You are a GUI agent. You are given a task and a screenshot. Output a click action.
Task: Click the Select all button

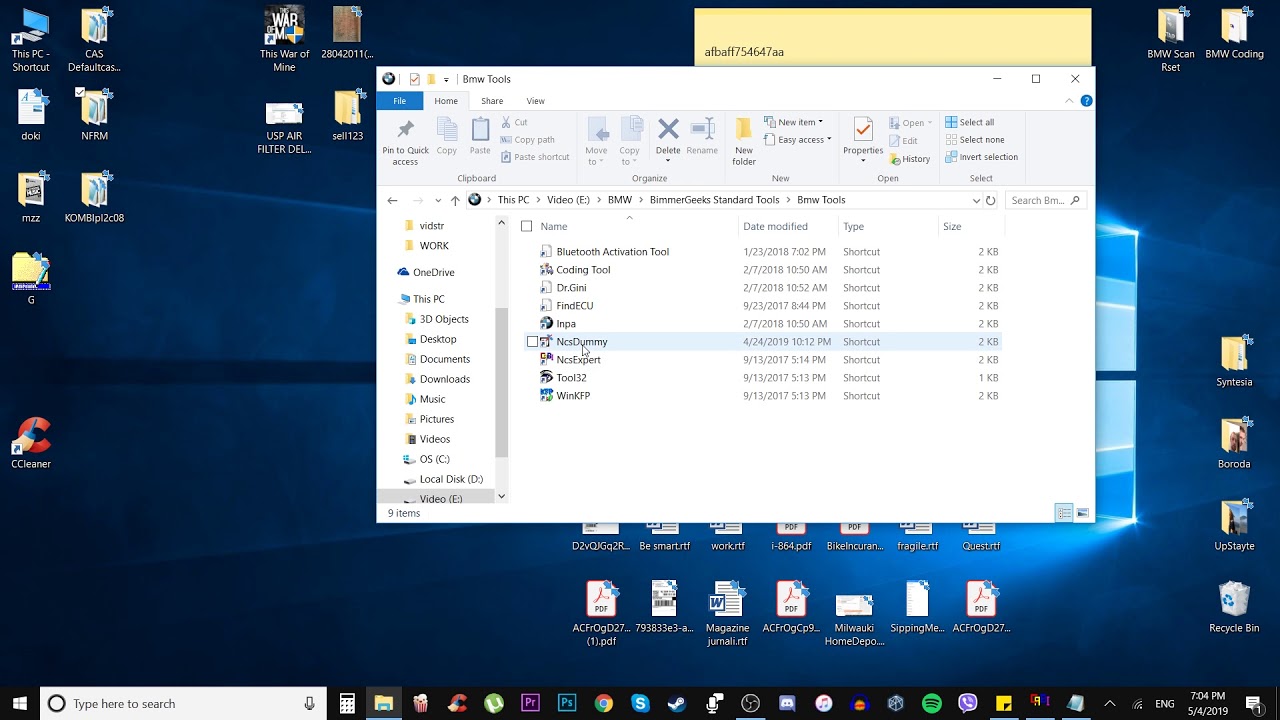tap(970, 122)
